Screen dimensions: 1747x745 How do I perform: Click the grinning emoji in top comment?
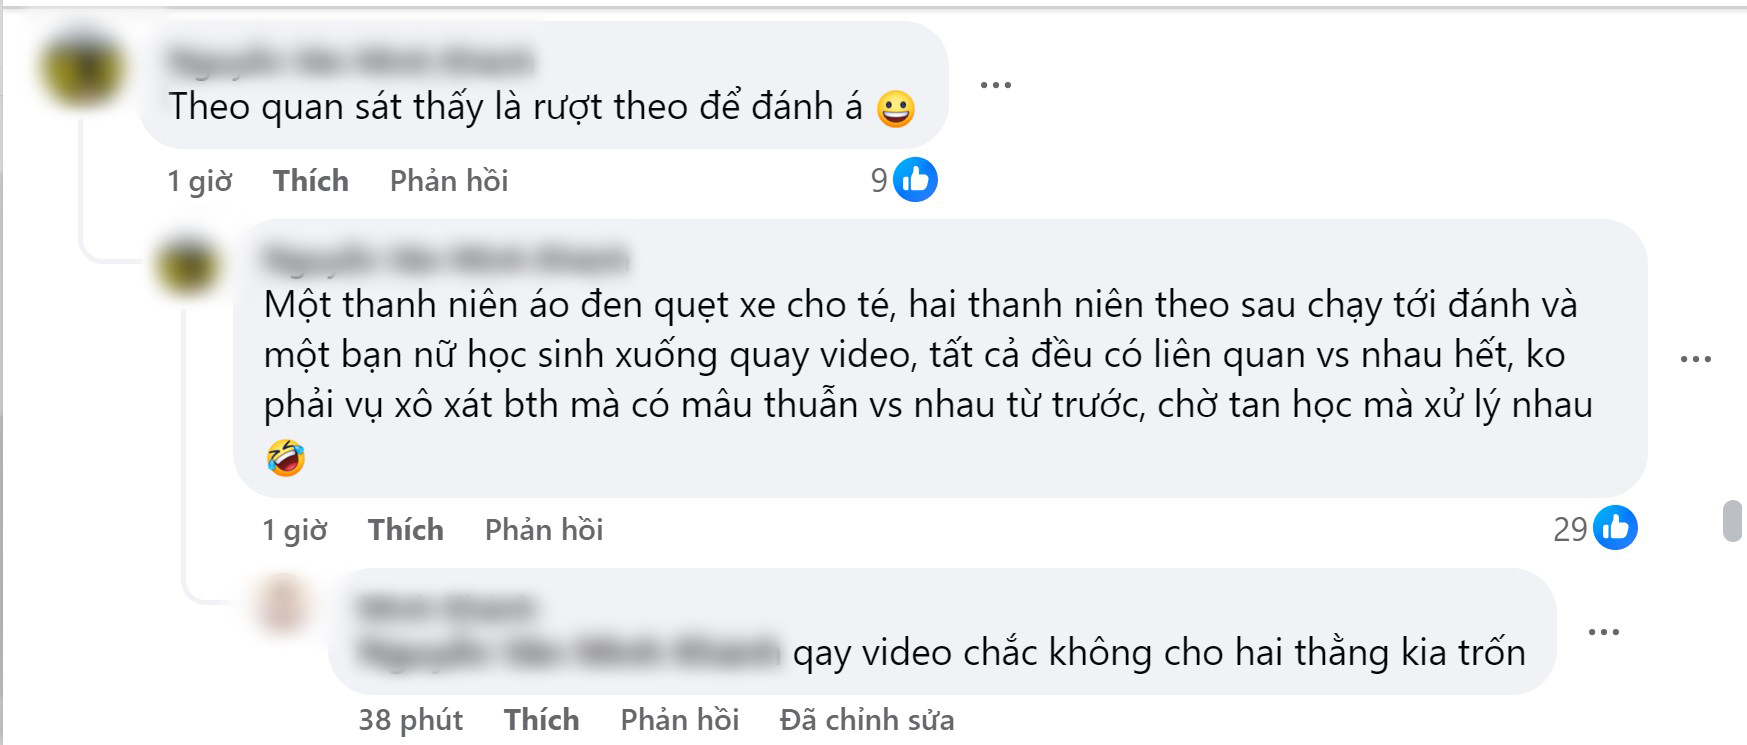[895, 108]
